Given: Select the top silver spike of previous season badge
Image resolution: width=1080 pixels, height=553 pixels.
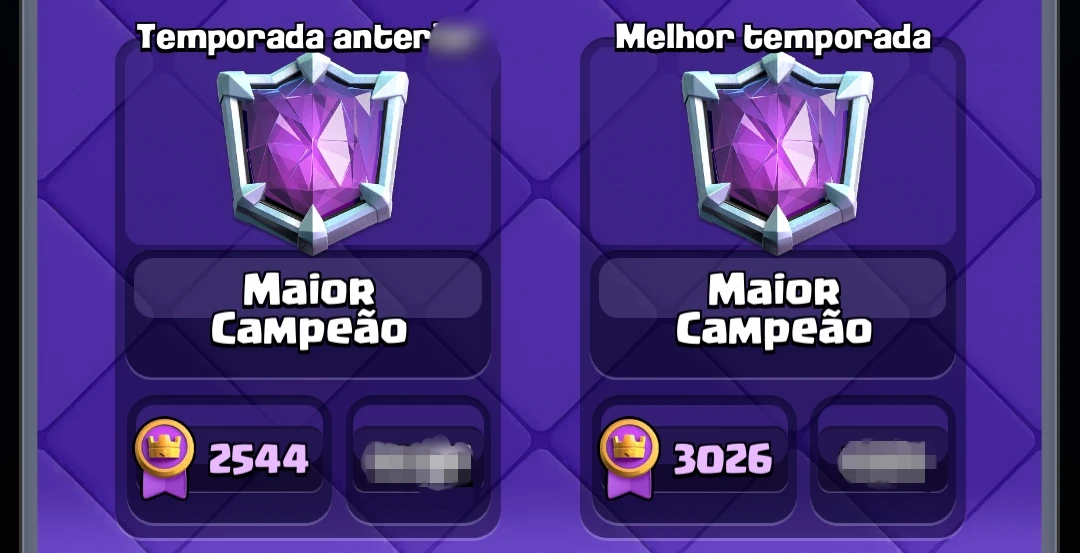Looking at the screenshot, I should [313, 67].
